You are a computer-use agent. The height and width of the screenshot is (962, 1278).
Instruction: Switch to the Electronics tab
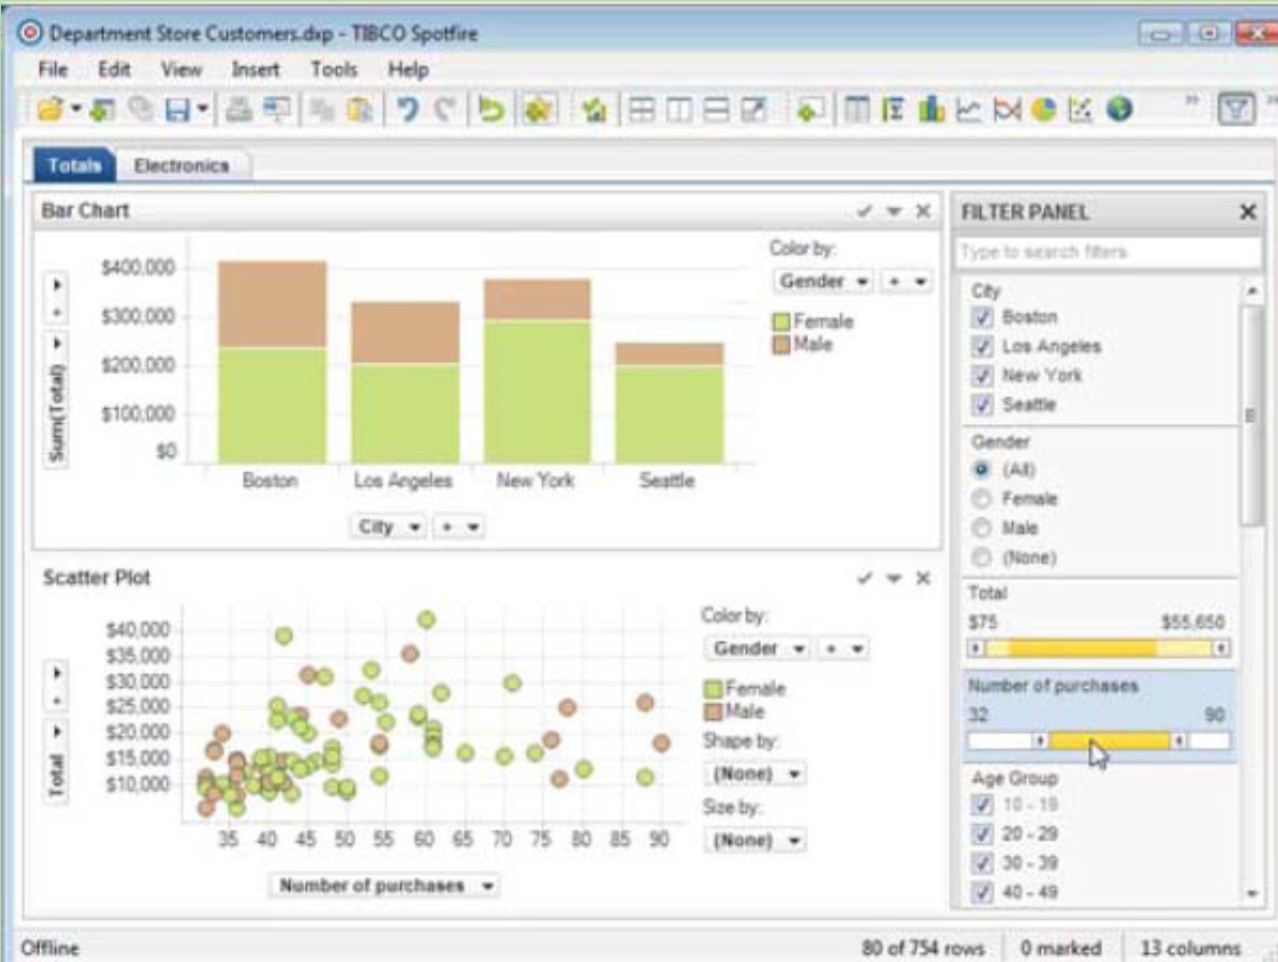pos(182,166)
